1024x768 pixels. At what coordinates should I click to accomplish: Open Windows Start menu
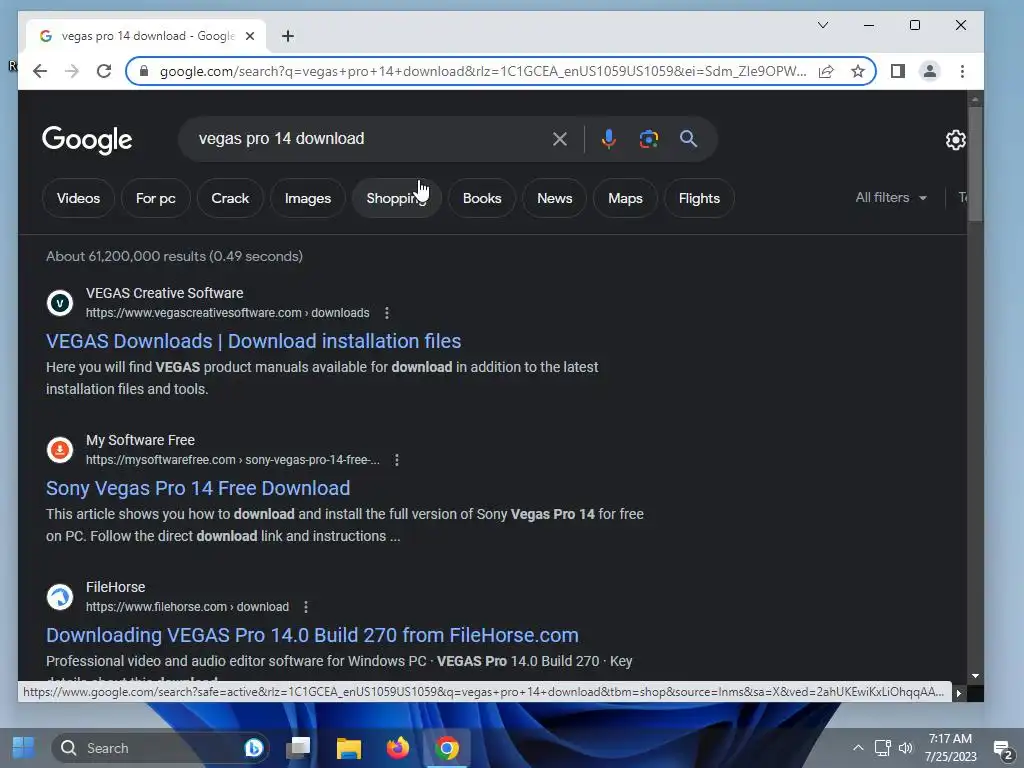[x=24, y=748]
